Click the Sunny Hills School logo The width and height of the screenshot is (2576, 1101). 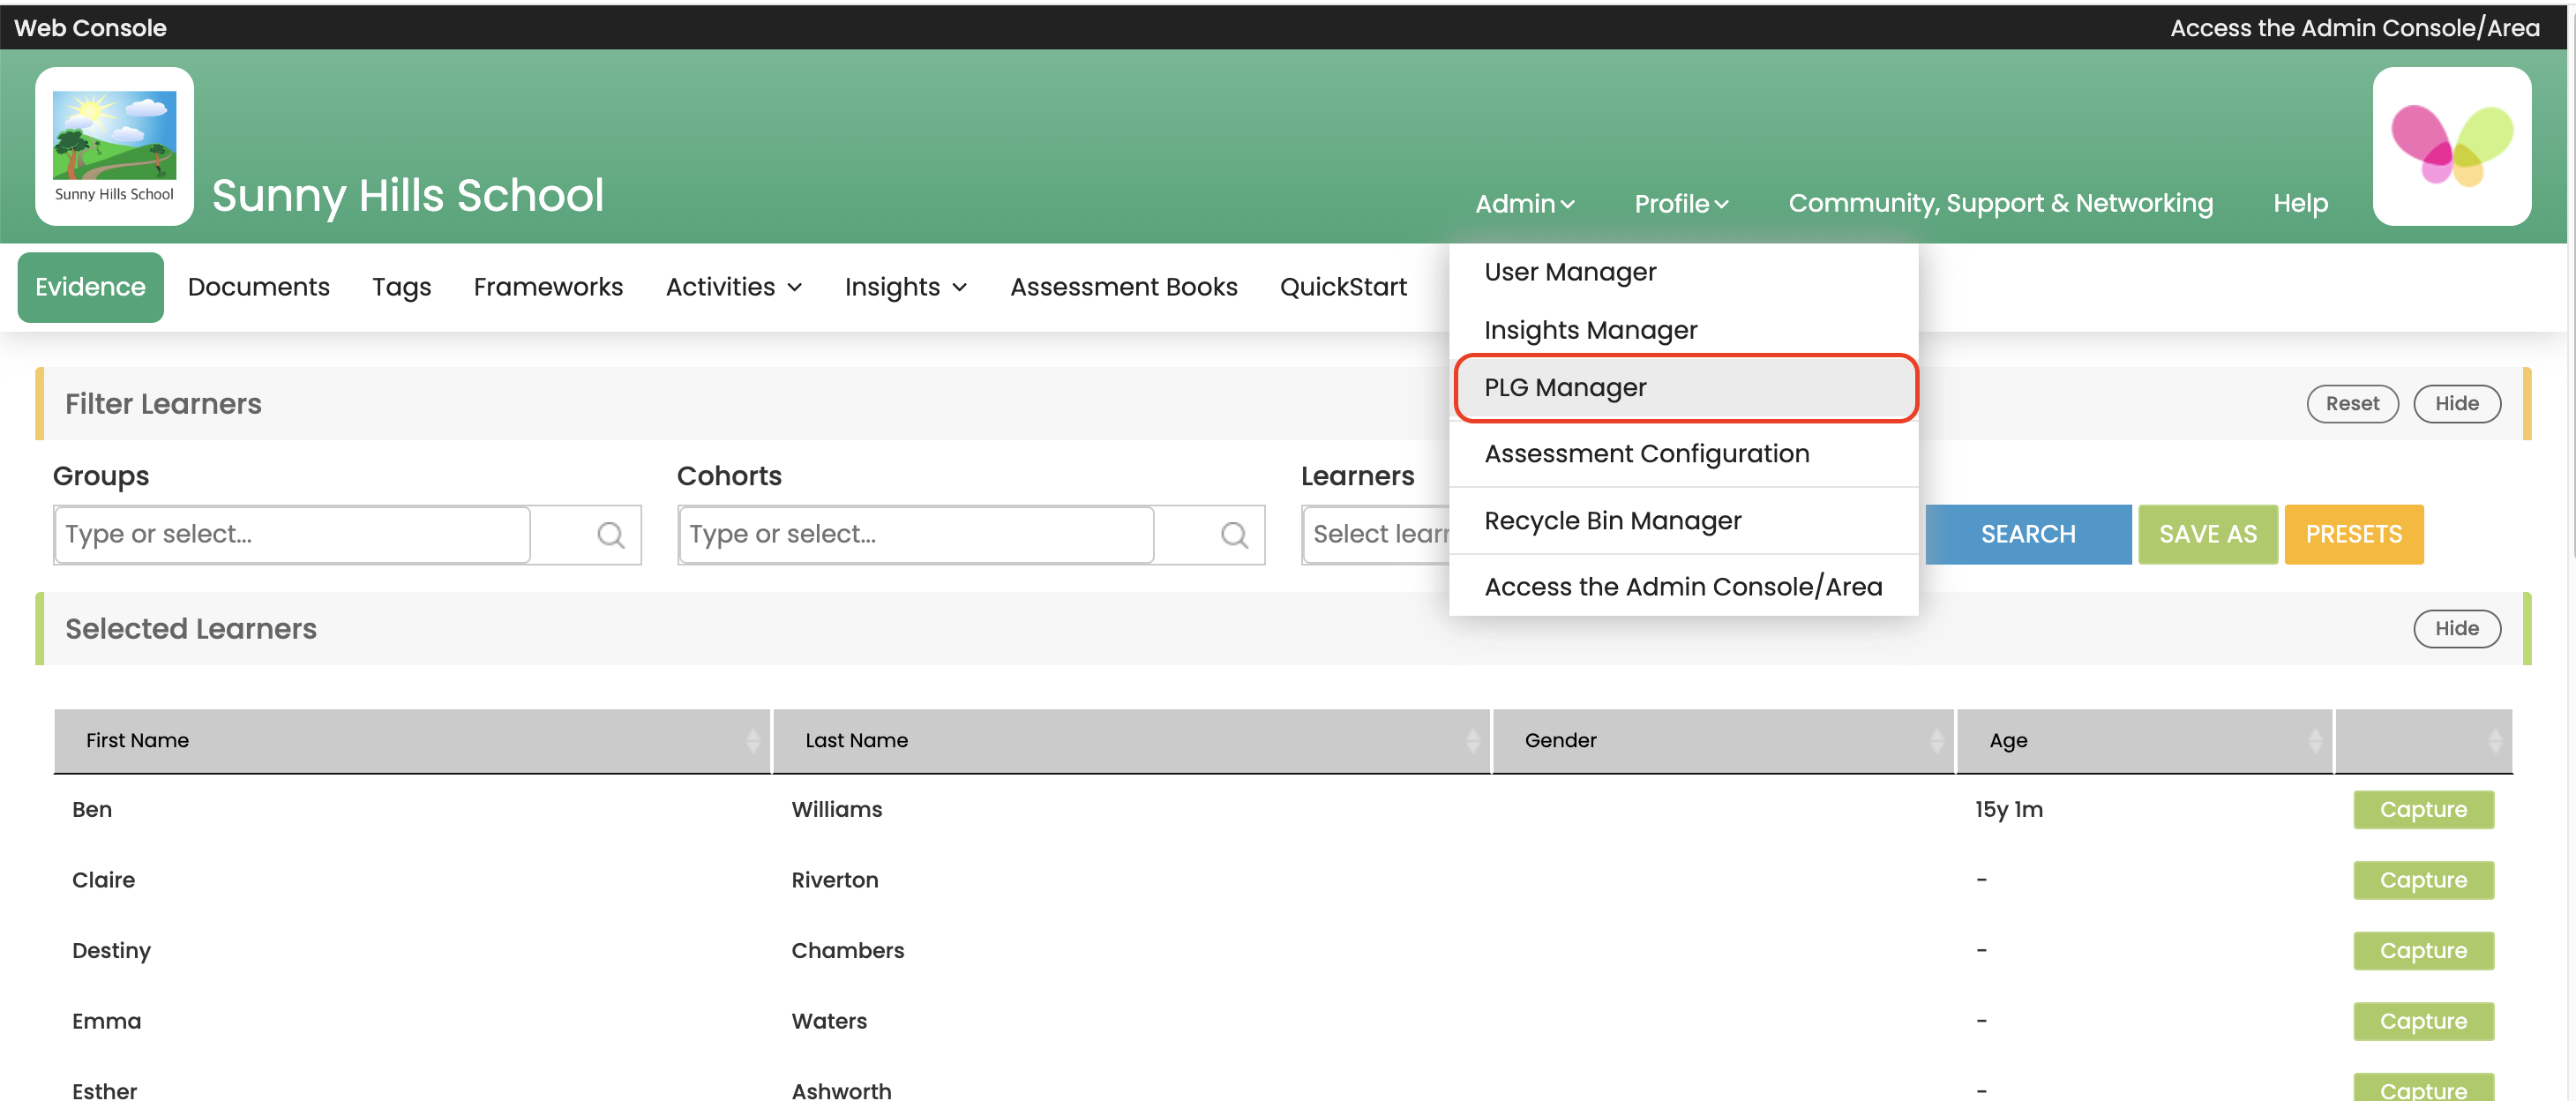(x=114, y=146)
